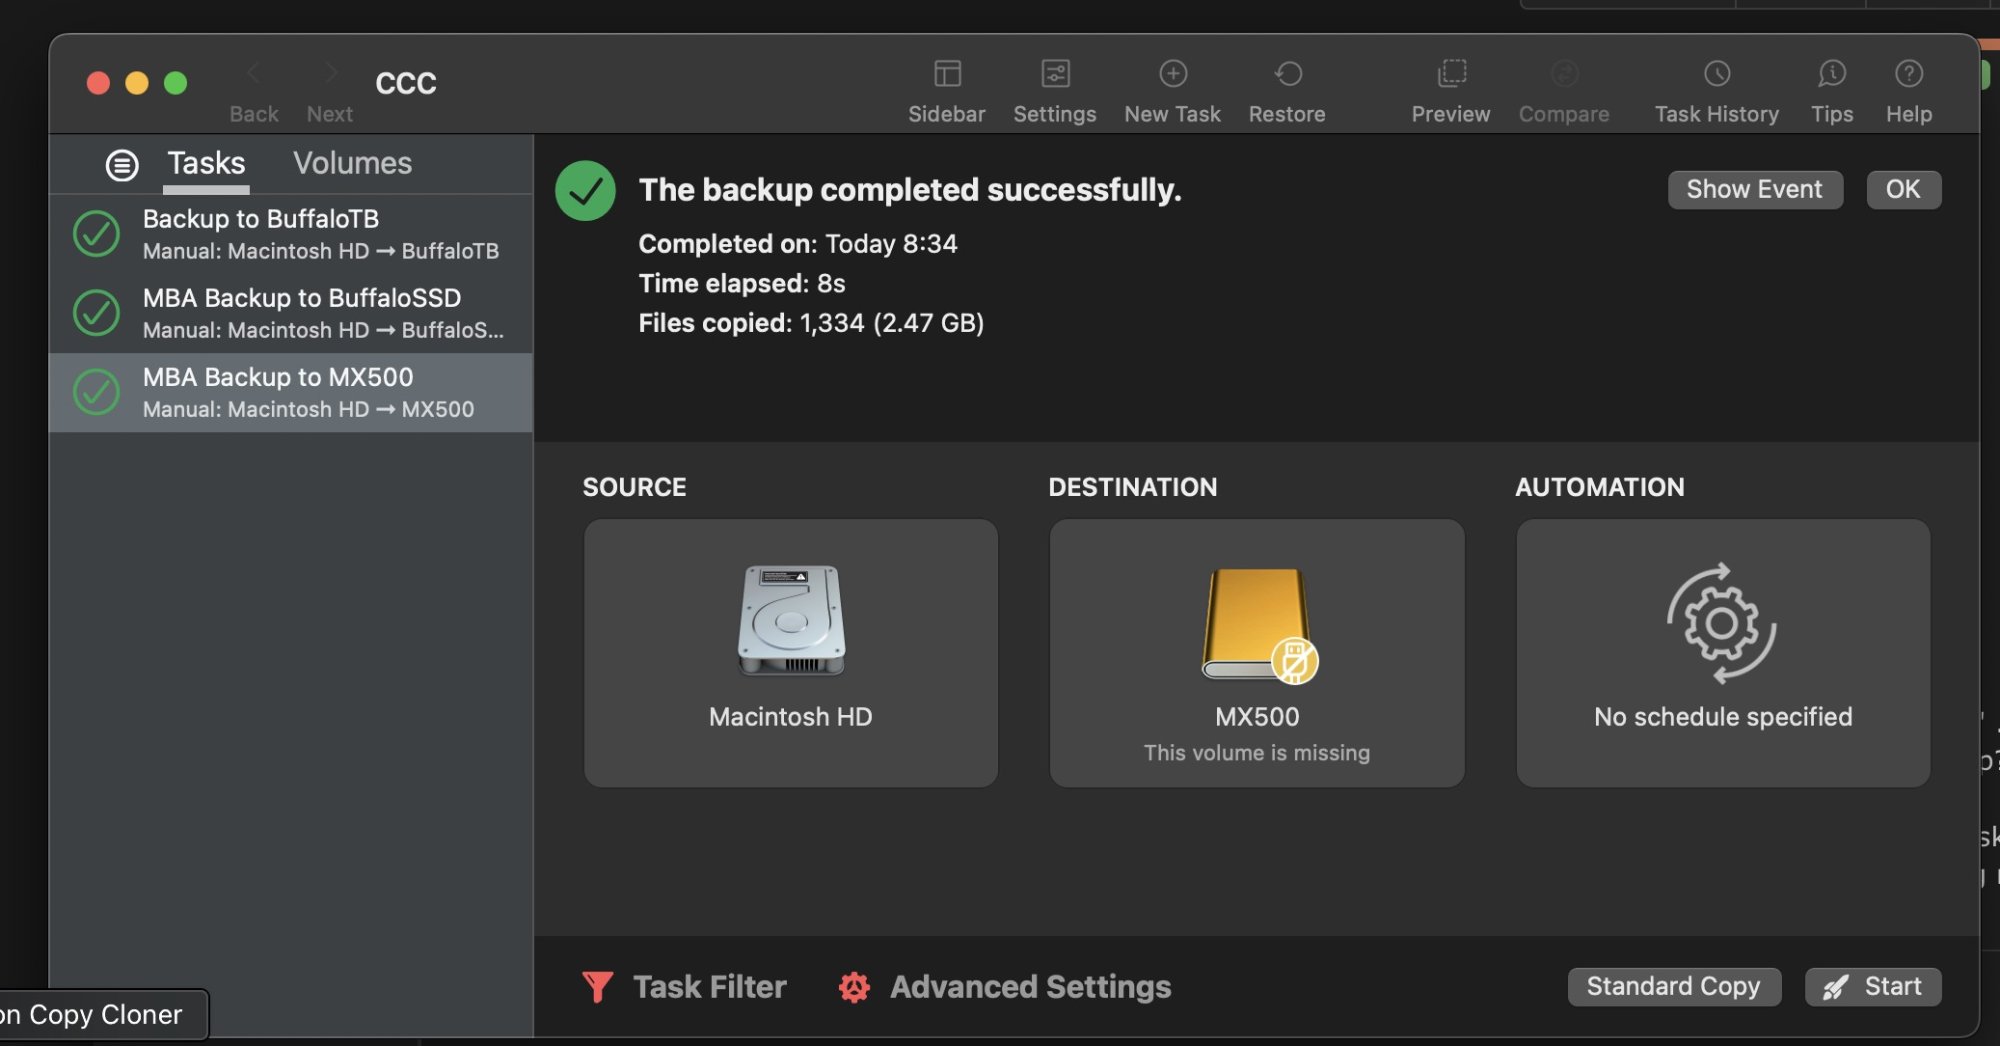Click 'This volume is missing' text
The width and height of the screenshot is (2000, 1046).
click(1257, 753)
